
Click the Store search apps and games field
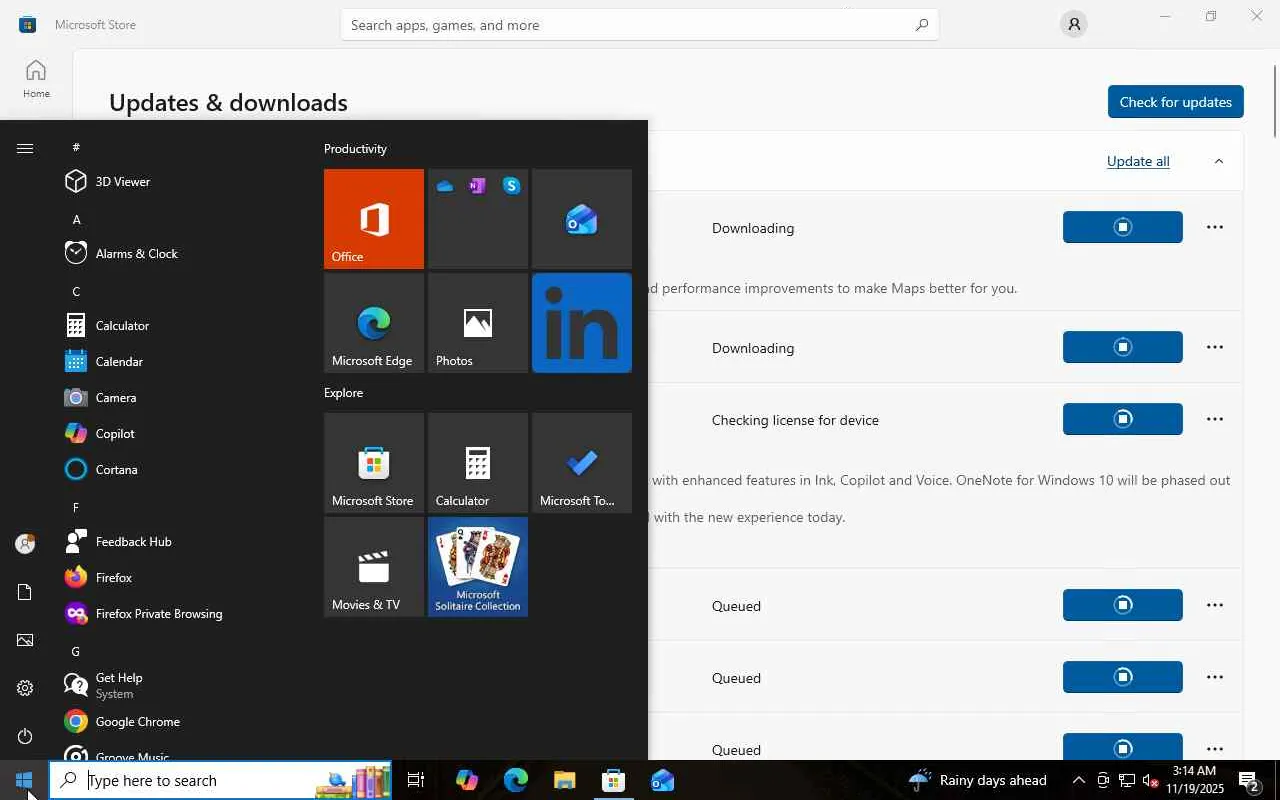click(x=640, y=25)
